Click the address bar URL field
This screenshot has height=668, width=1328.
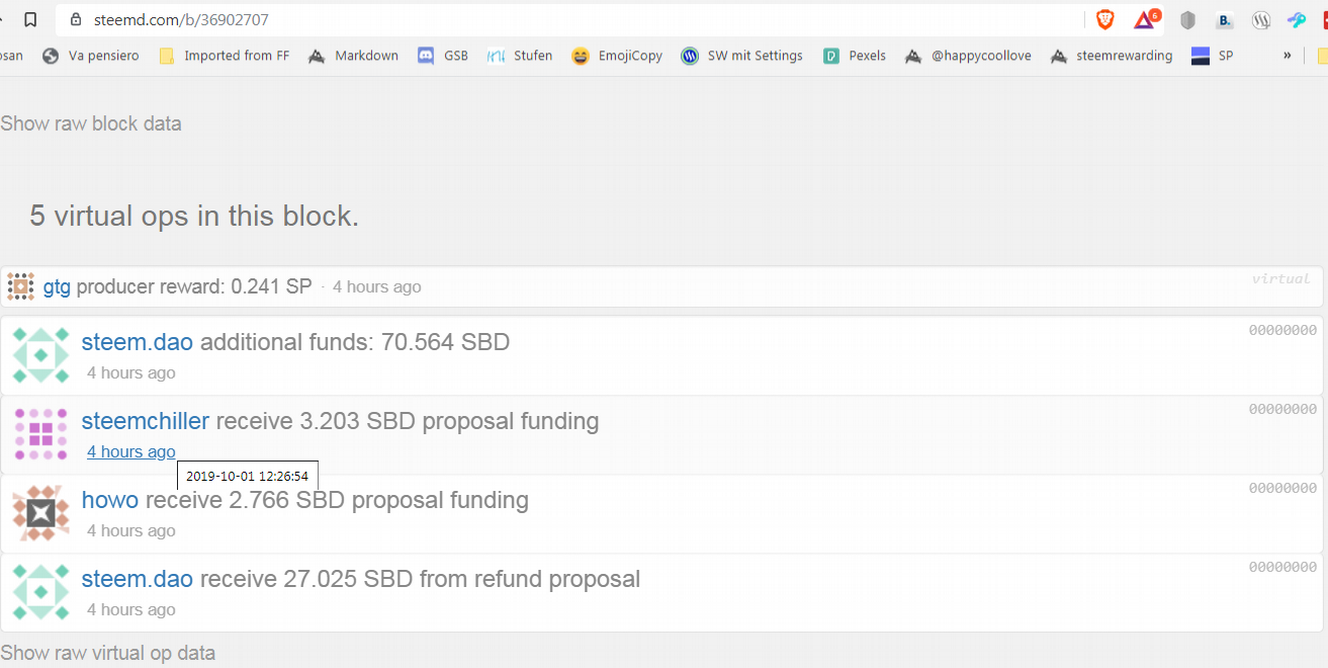pyautogui.click(x=500, y=20)
